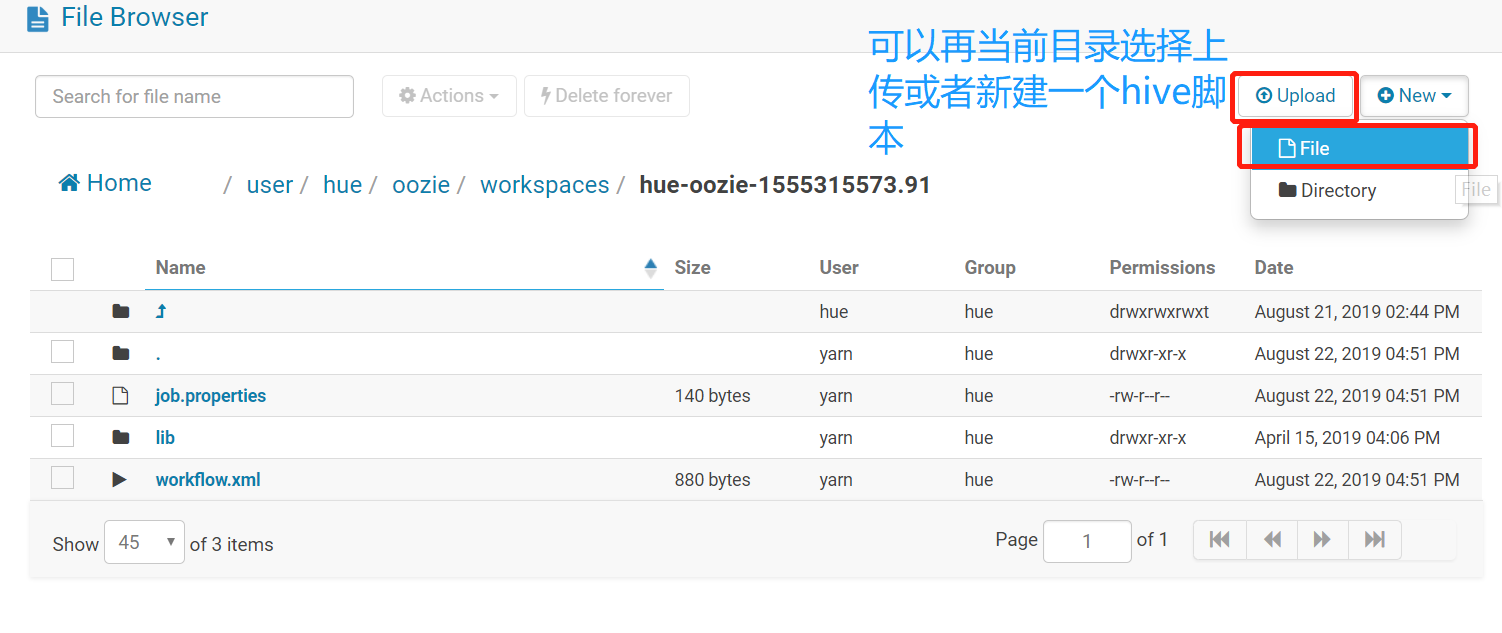
Task: Click the file icon next to job.properties
Action: (120, 396)
